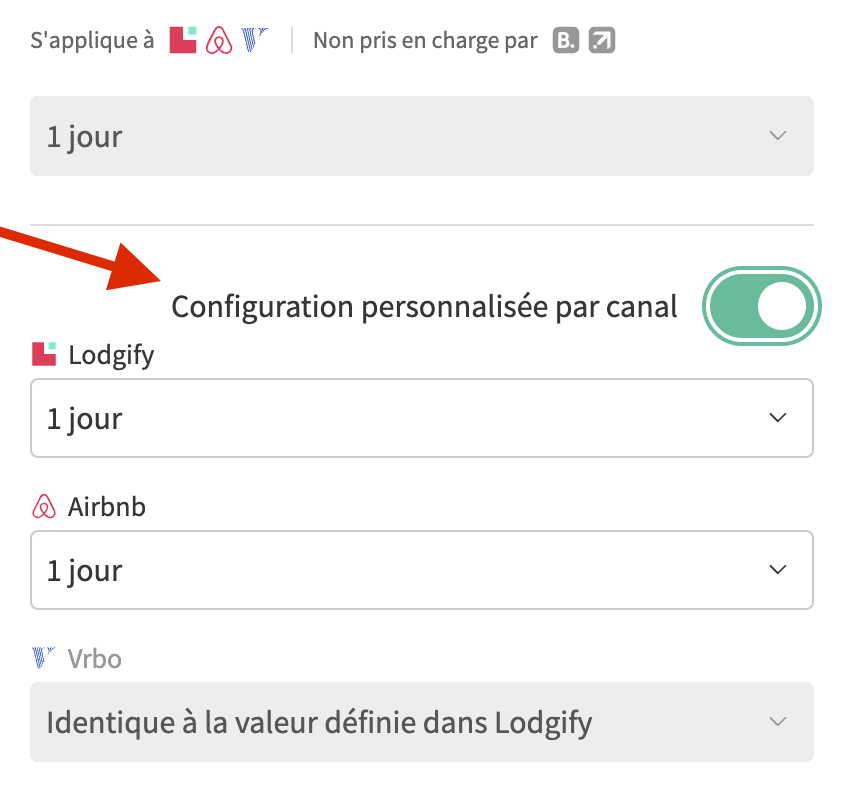Click the Vrbo logo above the Vrbo dropdown

[44, 658]
